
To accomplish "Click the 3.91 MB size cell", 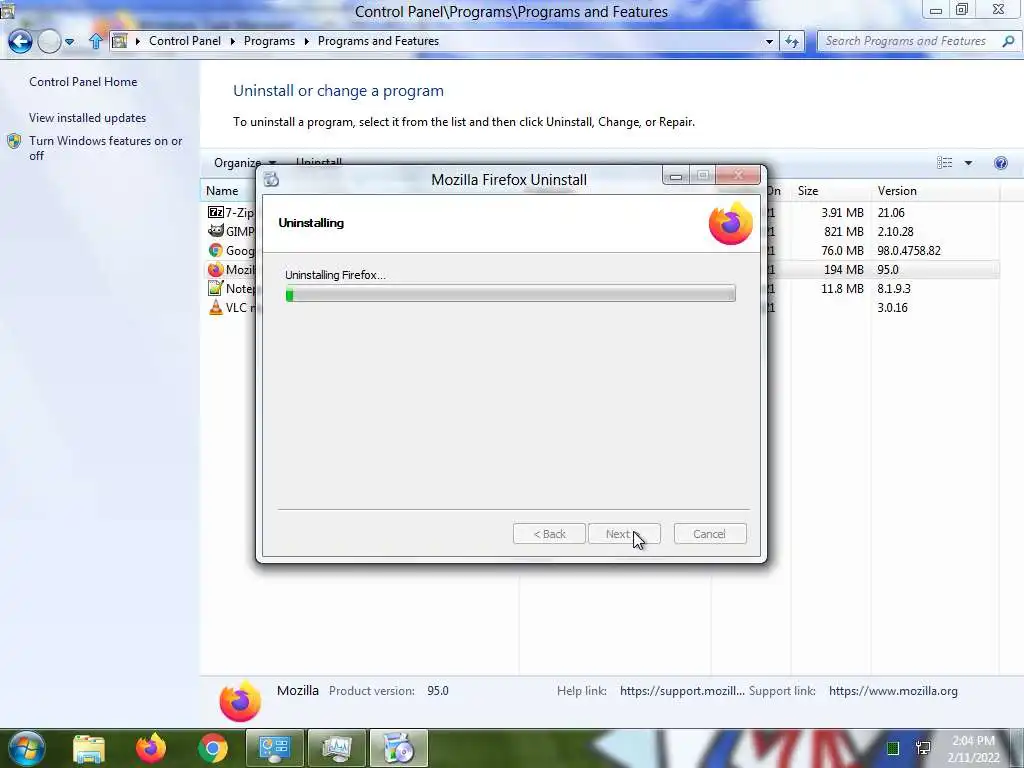I will (x=842, y=212).
